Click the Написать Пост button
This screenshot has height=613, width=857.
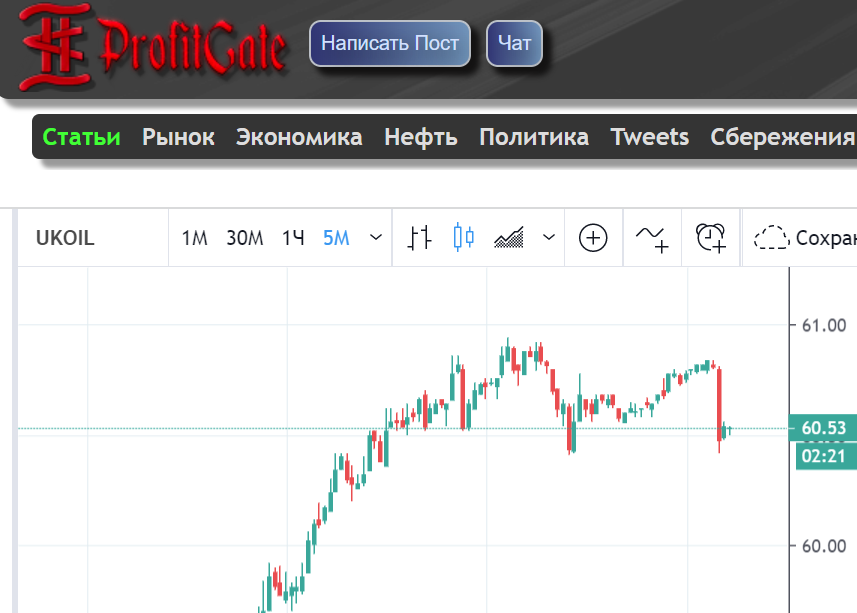point(390,44)
